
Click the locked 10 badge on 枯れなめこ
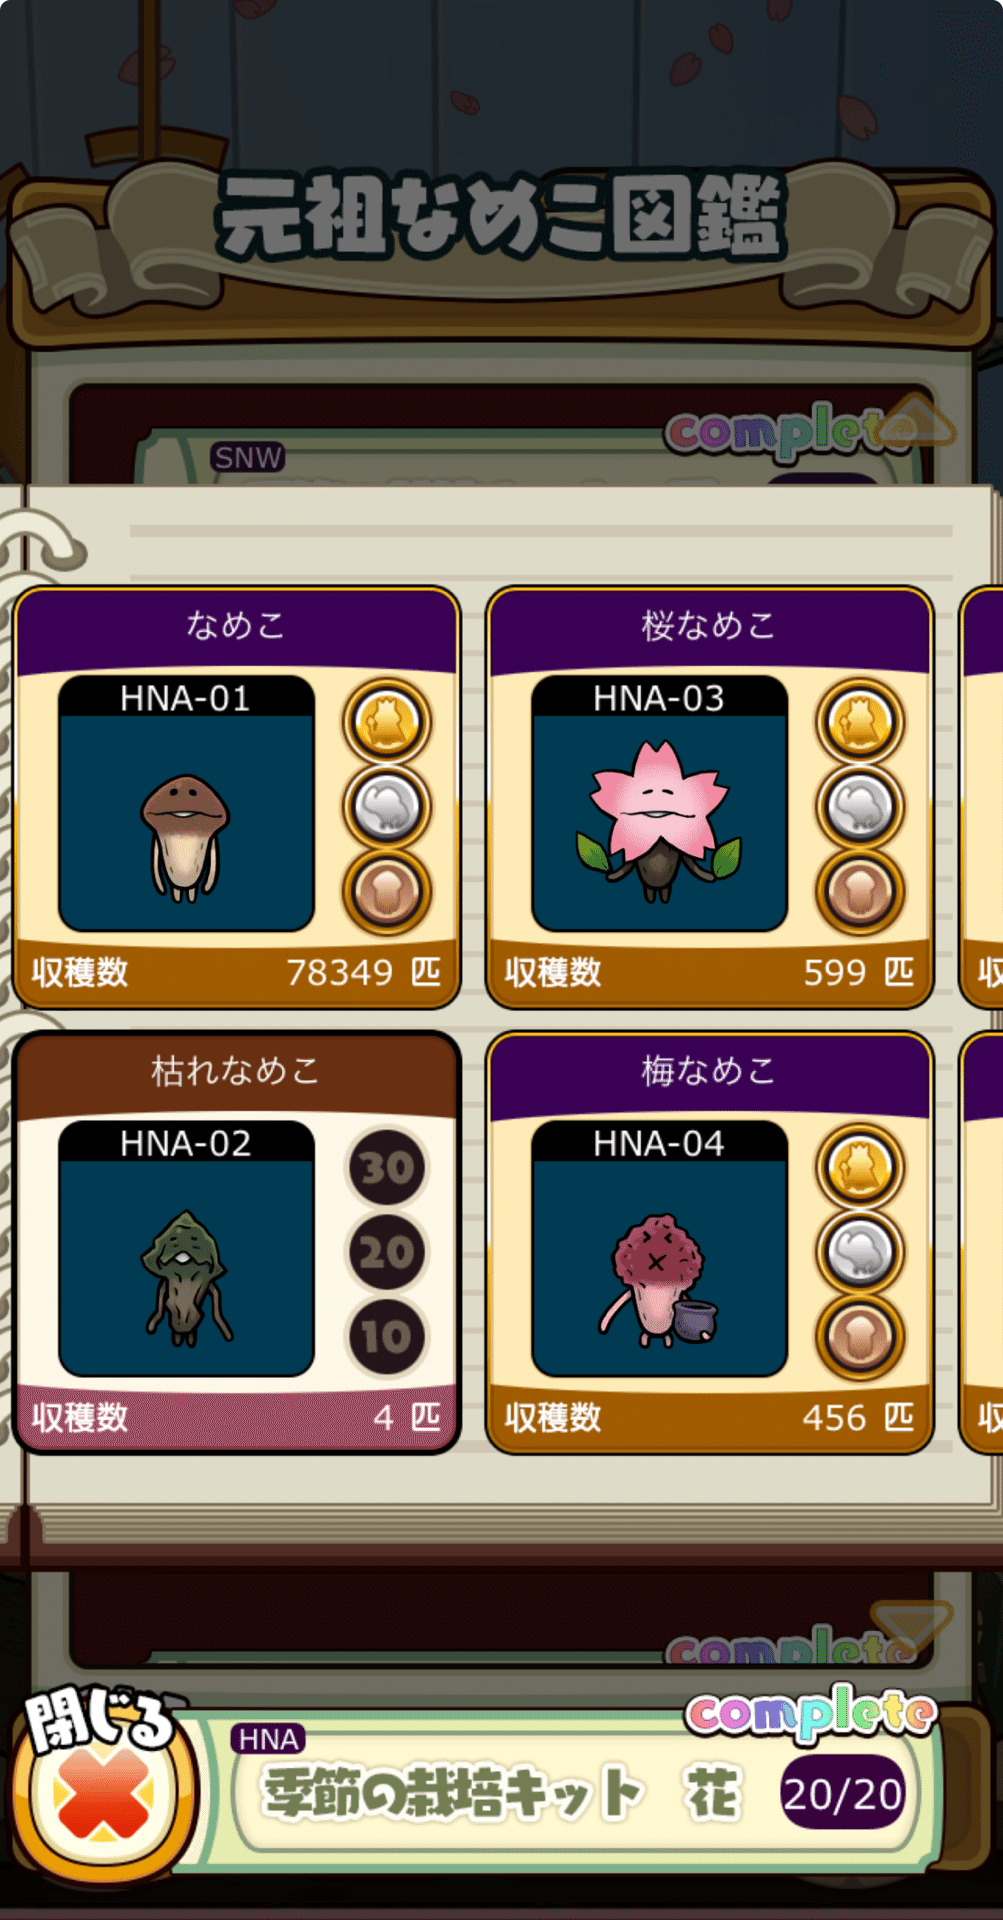click(x=387, y=1337)
